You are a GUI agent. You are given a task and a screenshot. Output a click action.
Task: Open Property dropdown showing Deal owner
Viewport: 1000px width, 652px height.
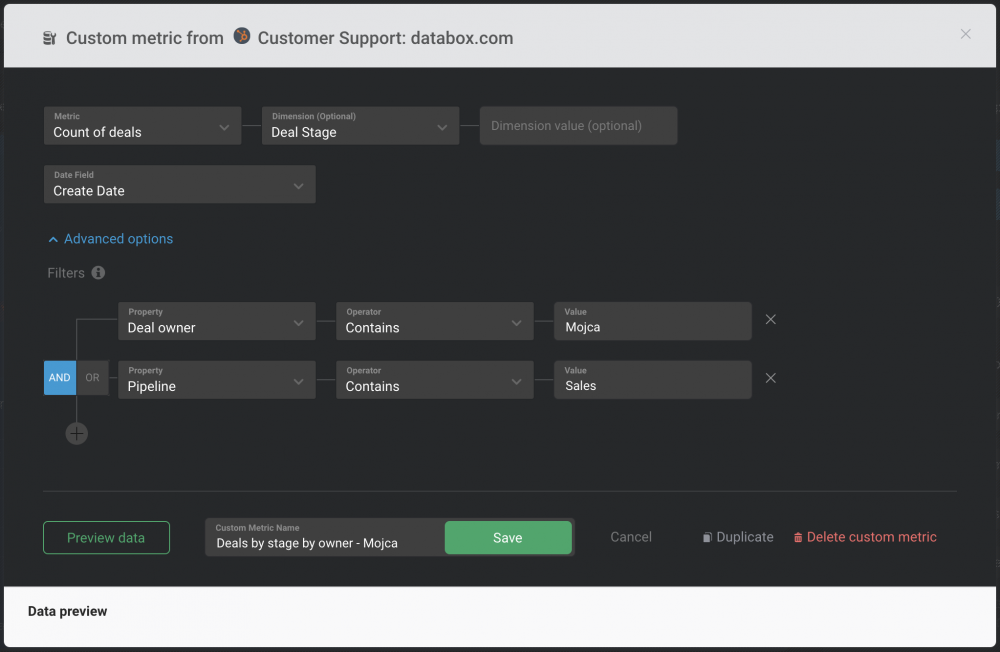point(216,321)
